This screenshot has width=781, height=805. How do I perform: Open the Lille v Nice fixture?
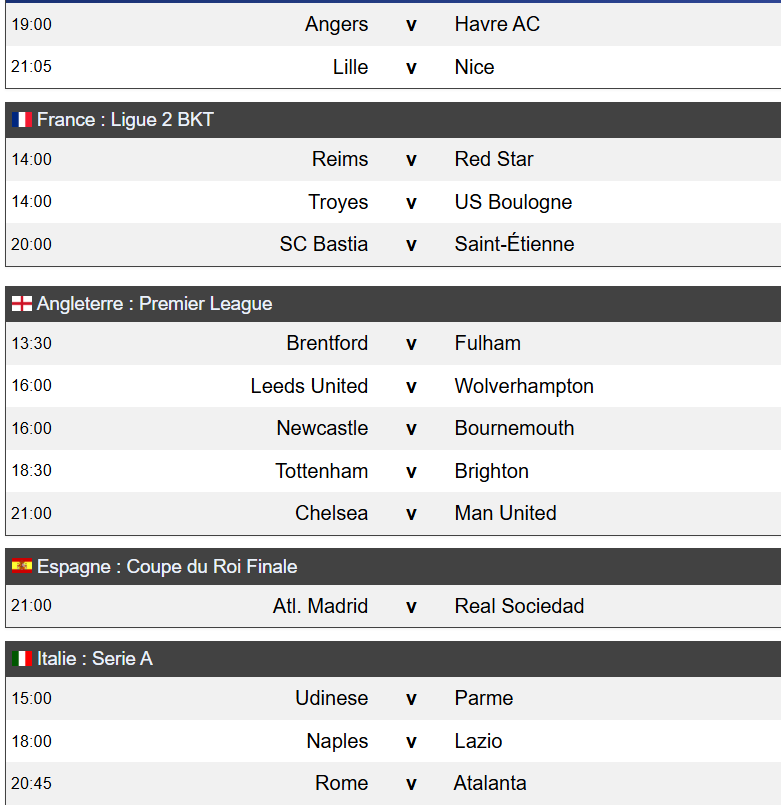[x=411, y=68]
